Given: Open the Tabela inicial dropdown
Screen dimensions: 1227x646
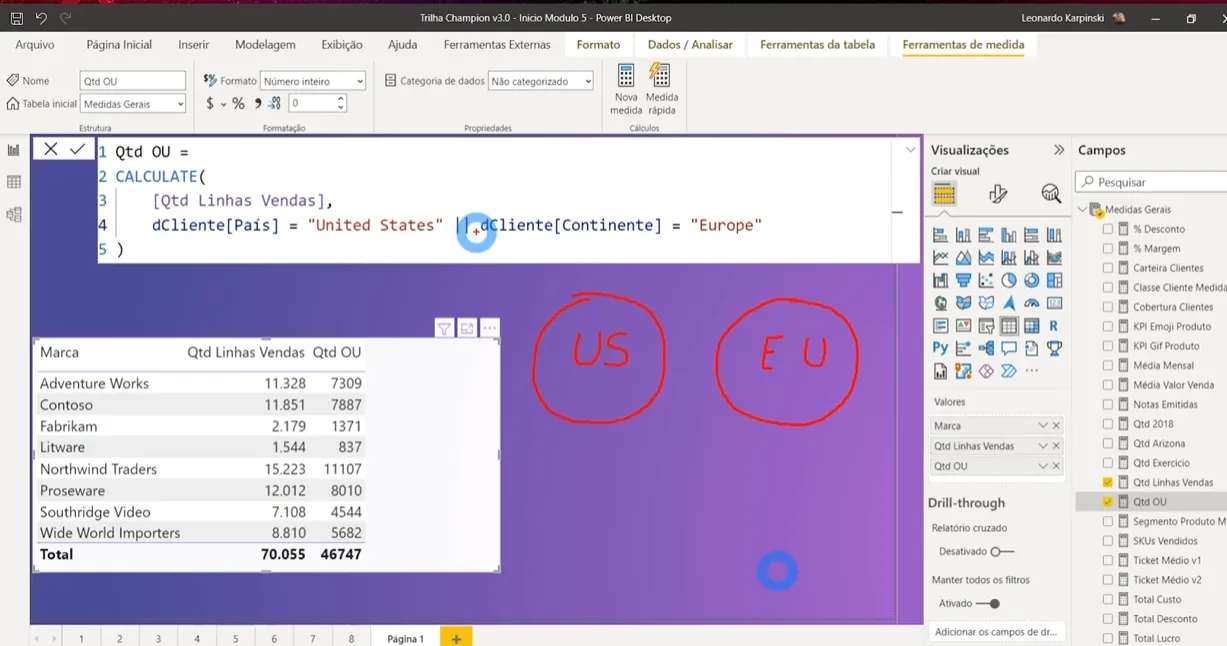Looking at the screenshot, I should pos(133,104).
